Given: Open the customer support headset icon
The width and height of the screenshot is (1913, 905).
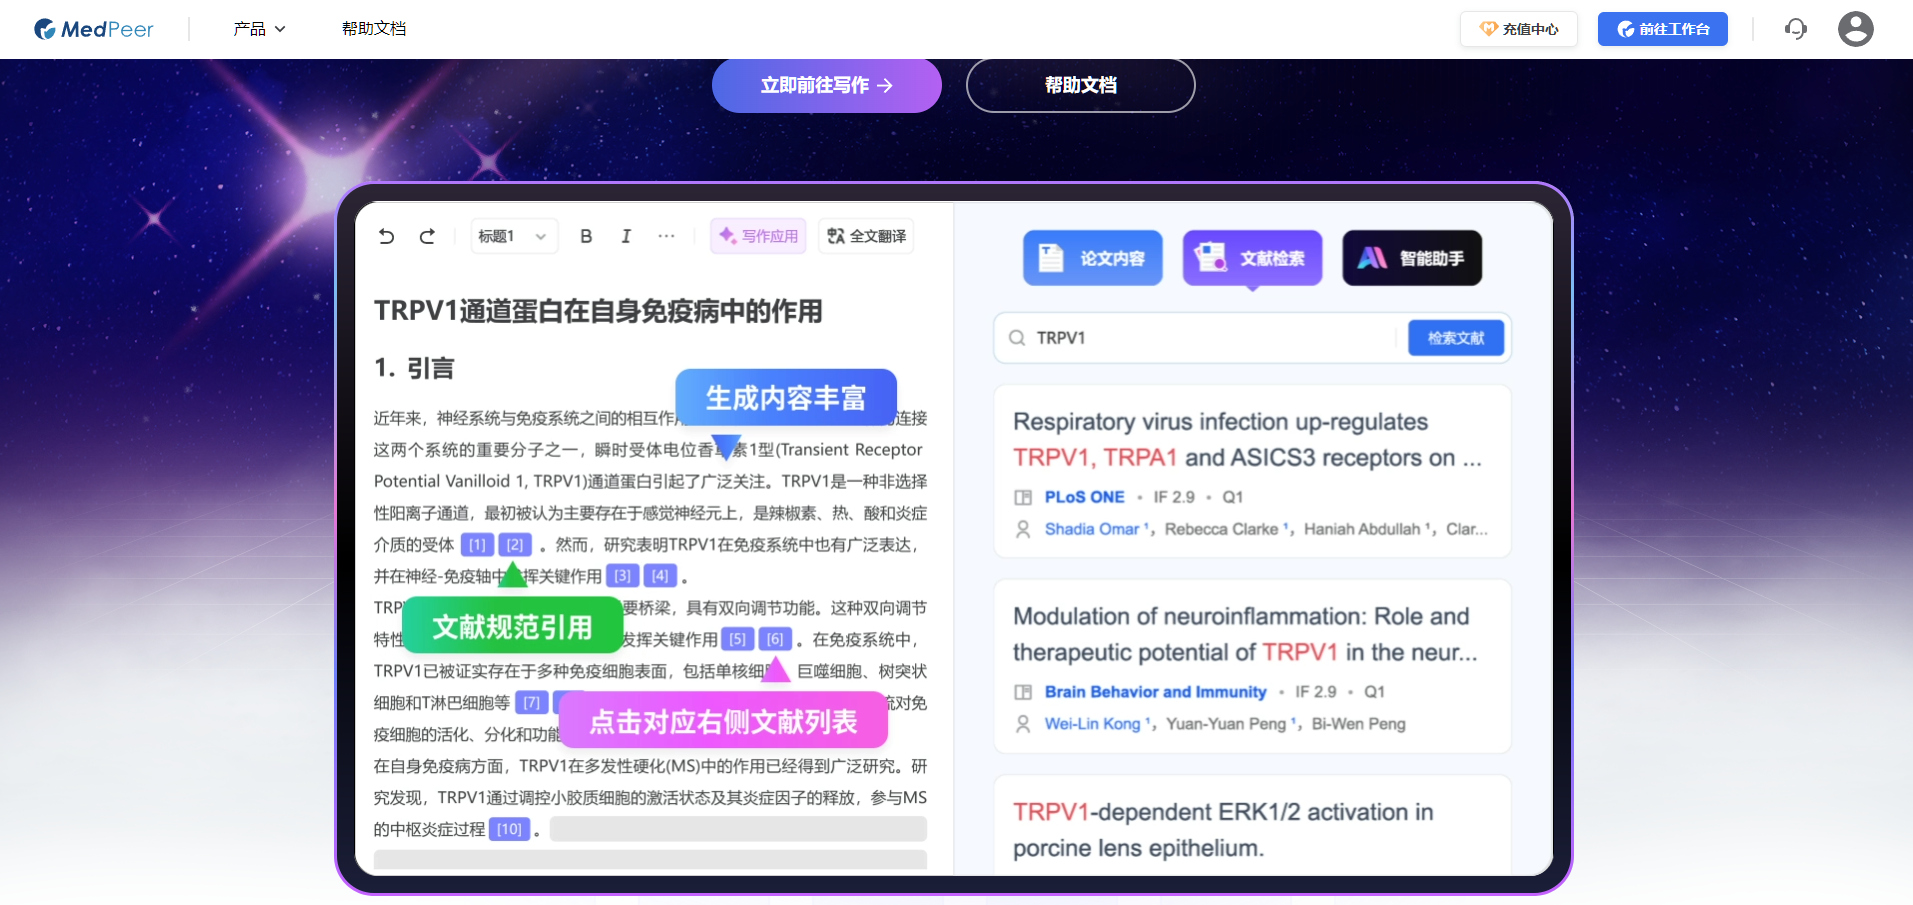Looking at the screenshot, I should [x=1796, y=29].
